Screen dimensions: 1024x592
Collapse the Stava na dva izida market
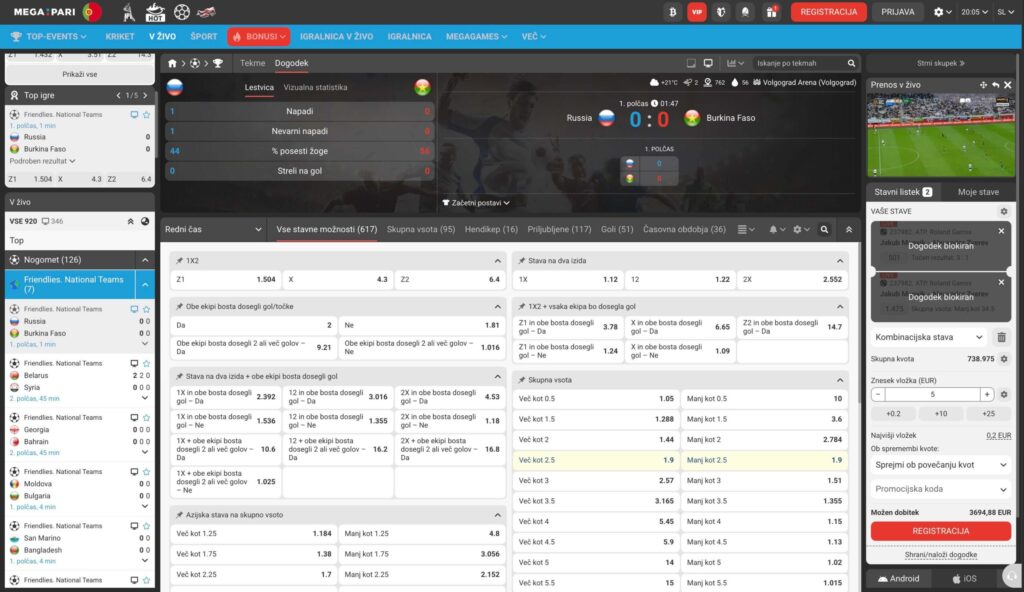(840, 261)
